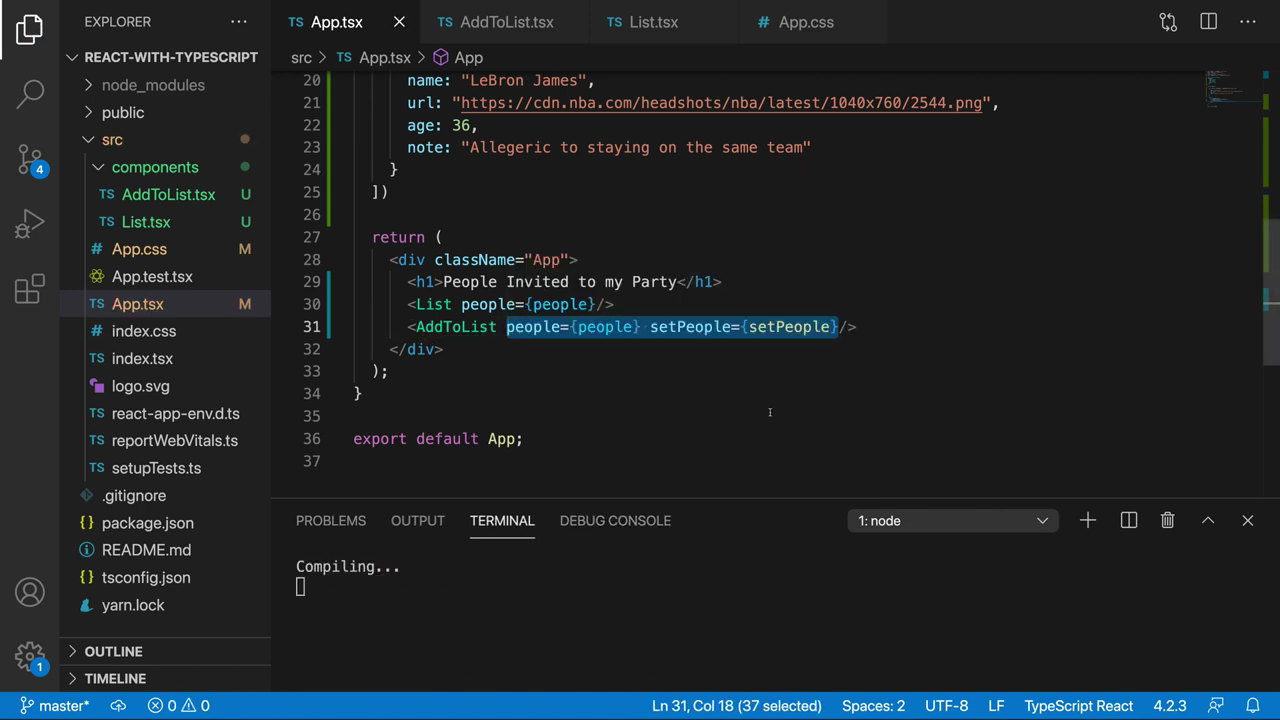Viewport: 1280px width, 720px height.
Task: Maximize the panel with the up chevron
Action: point(1208,520)
